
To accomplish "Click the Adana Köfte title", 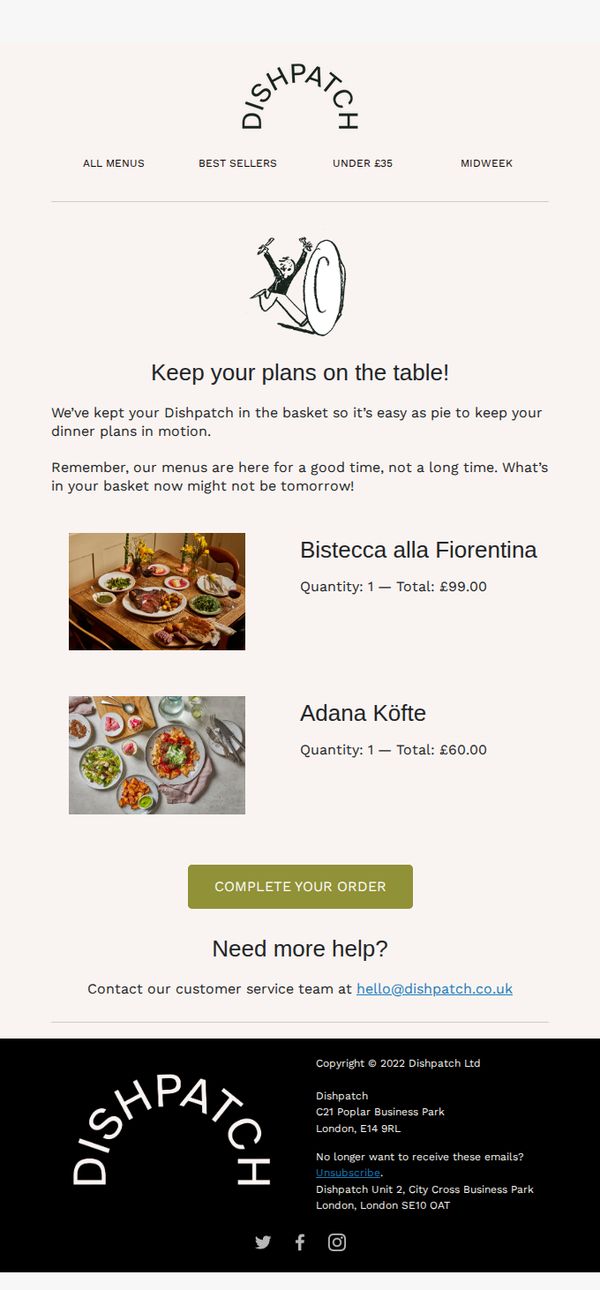I will 363,713.
